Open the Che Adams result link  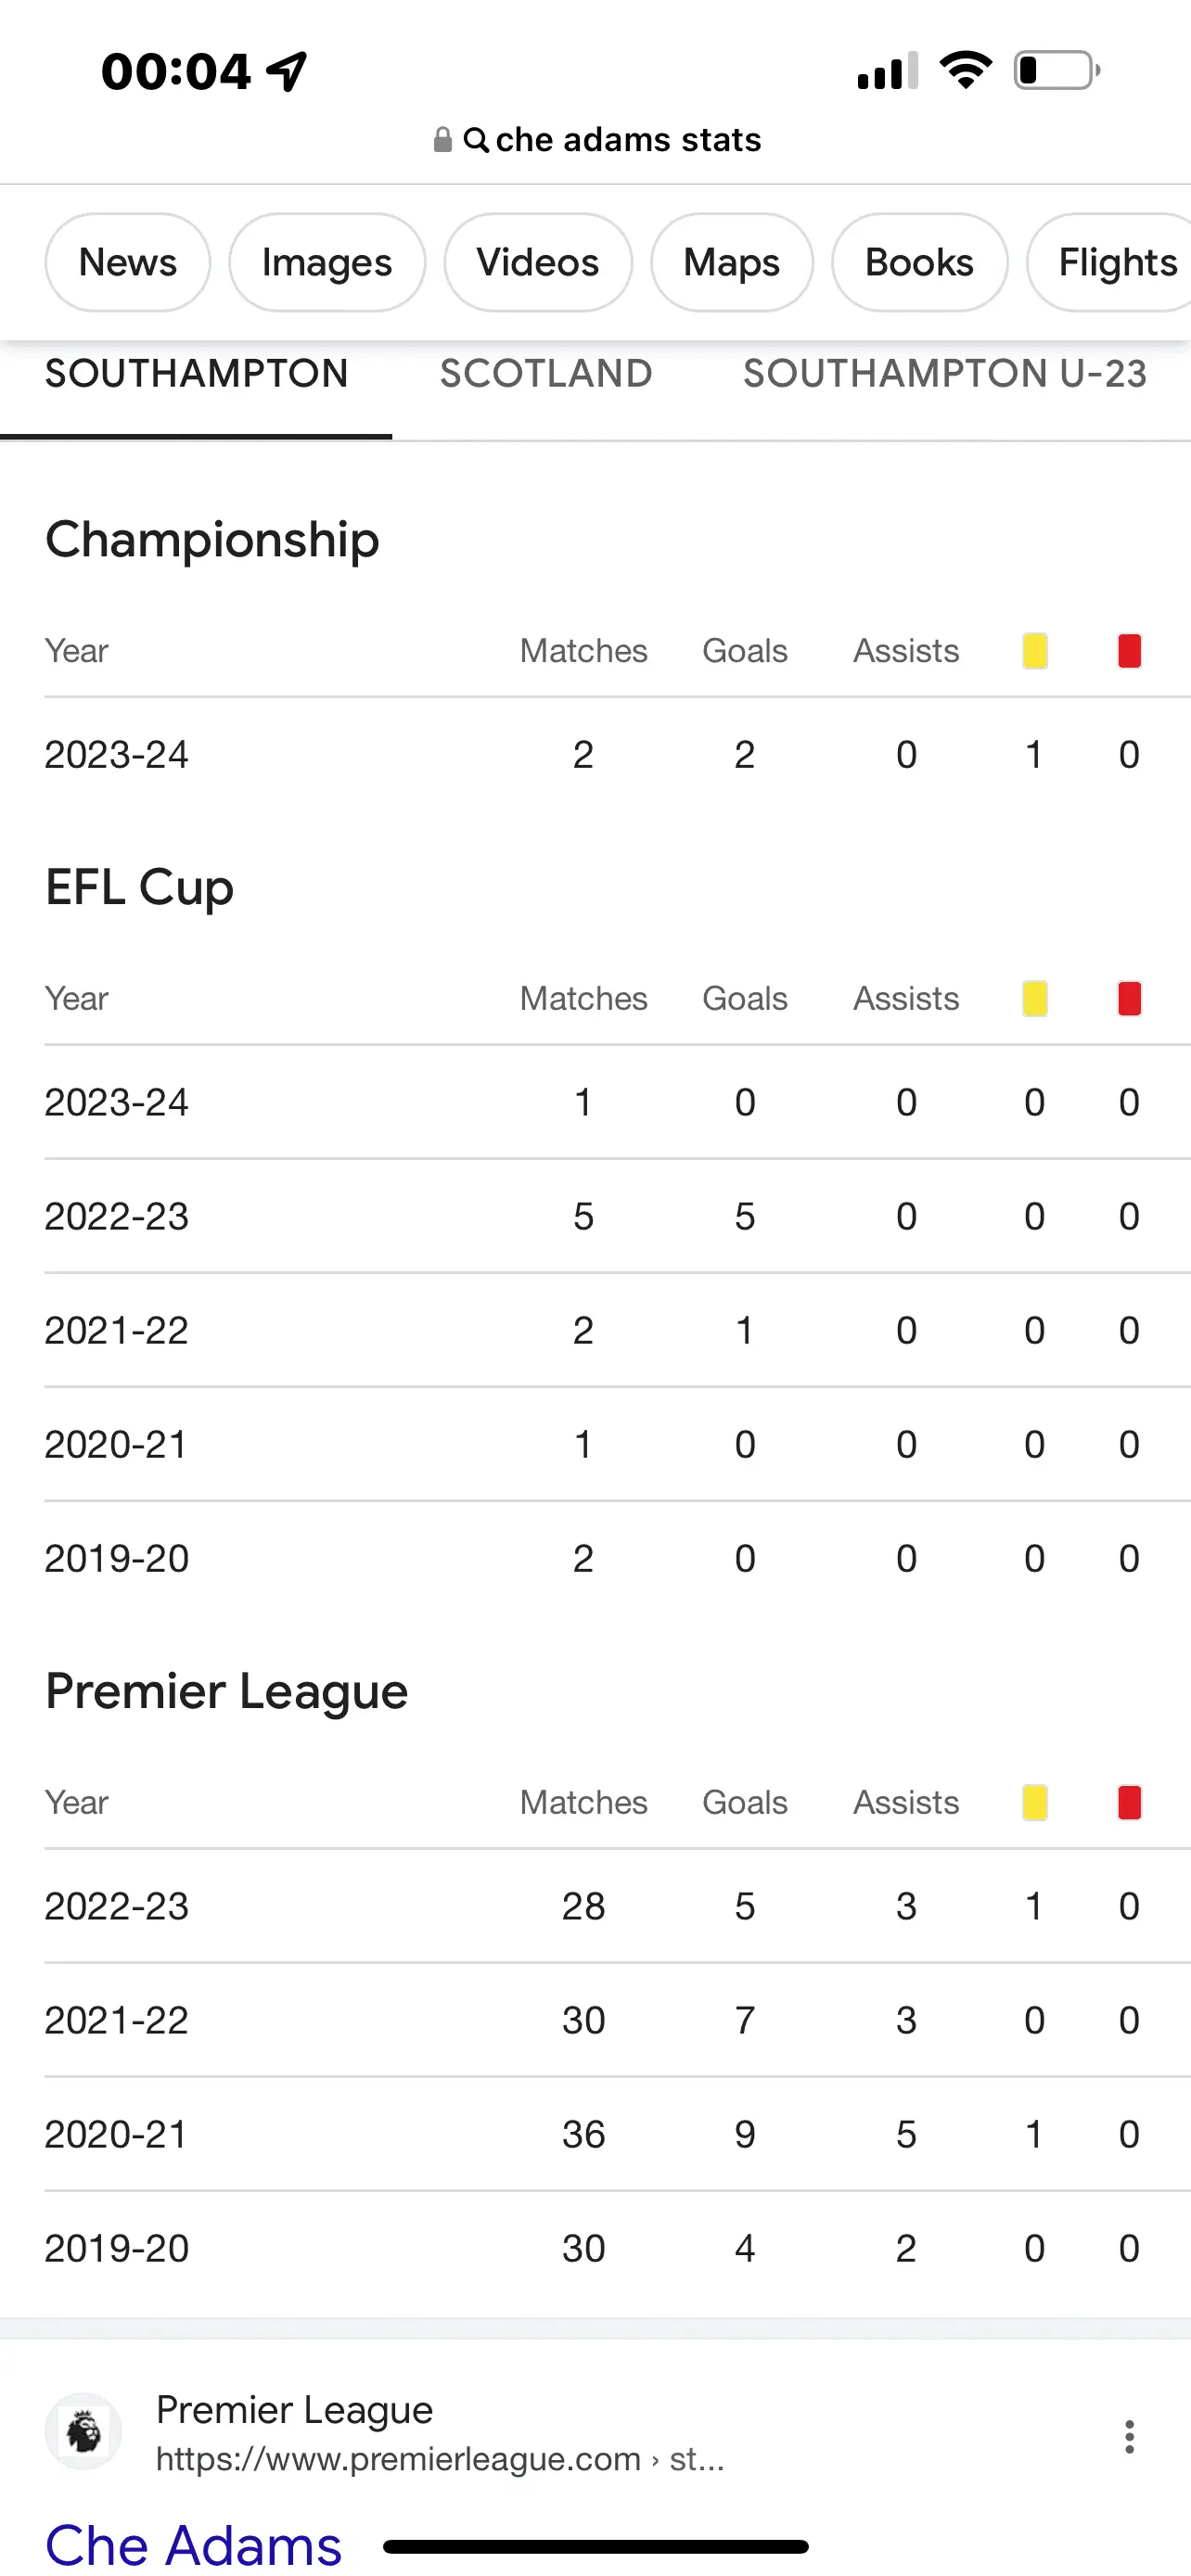tap(194, 2544)
